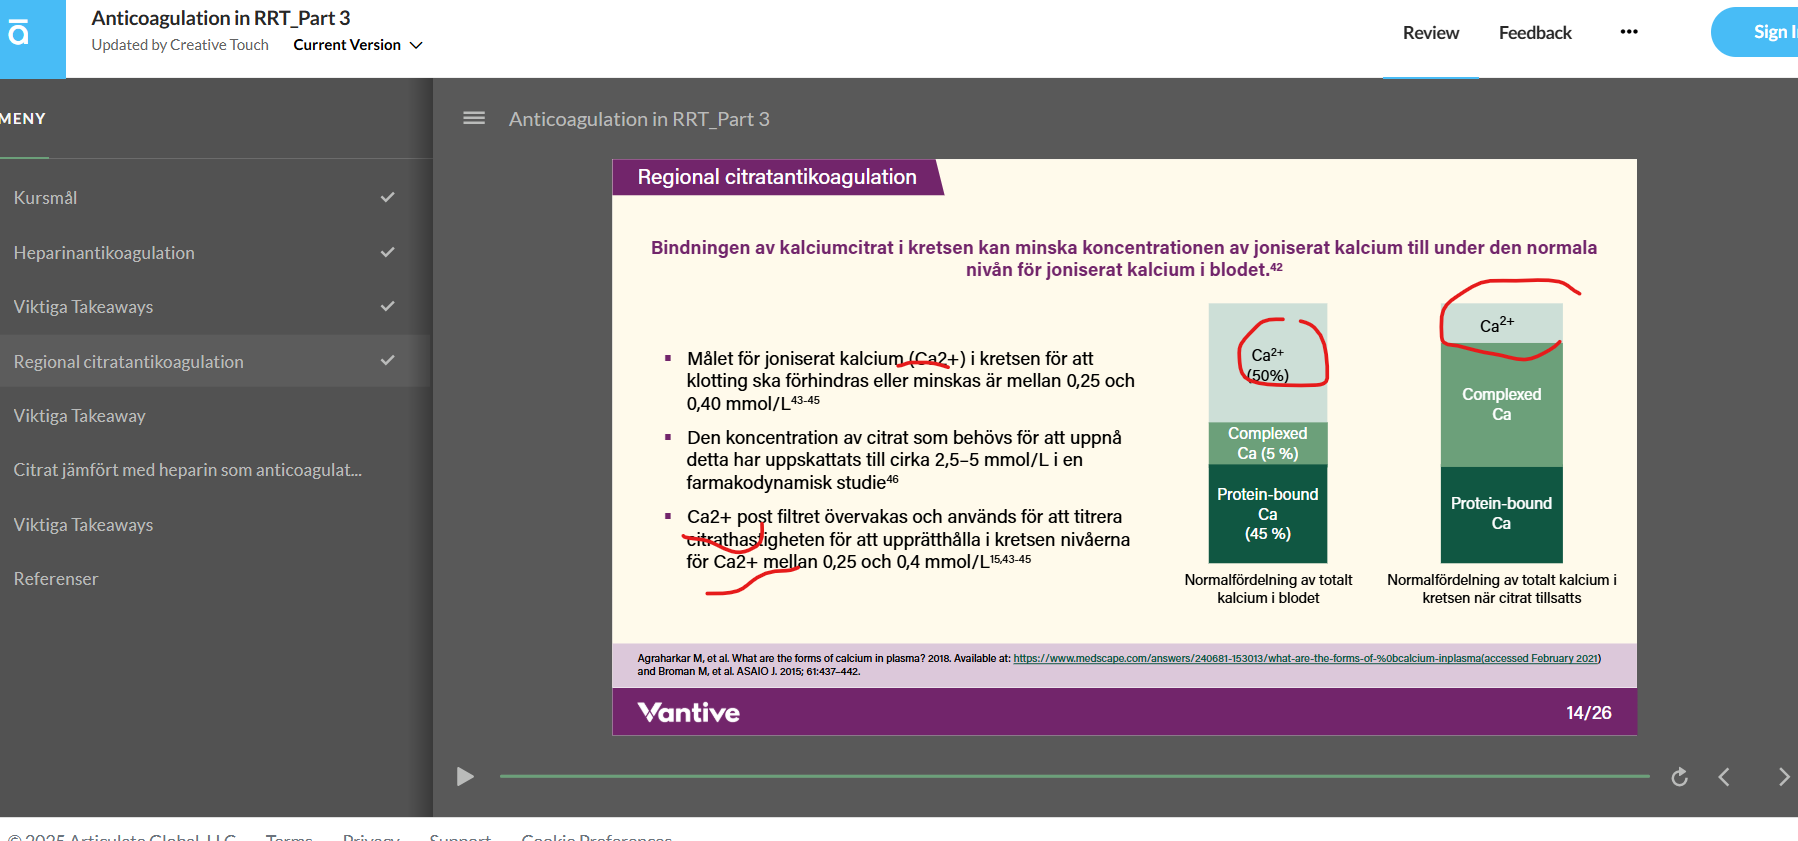This screenshot has height=841, width=1798.
Task: Open the Current Version dropdown
Action: [x=358, y=45]
